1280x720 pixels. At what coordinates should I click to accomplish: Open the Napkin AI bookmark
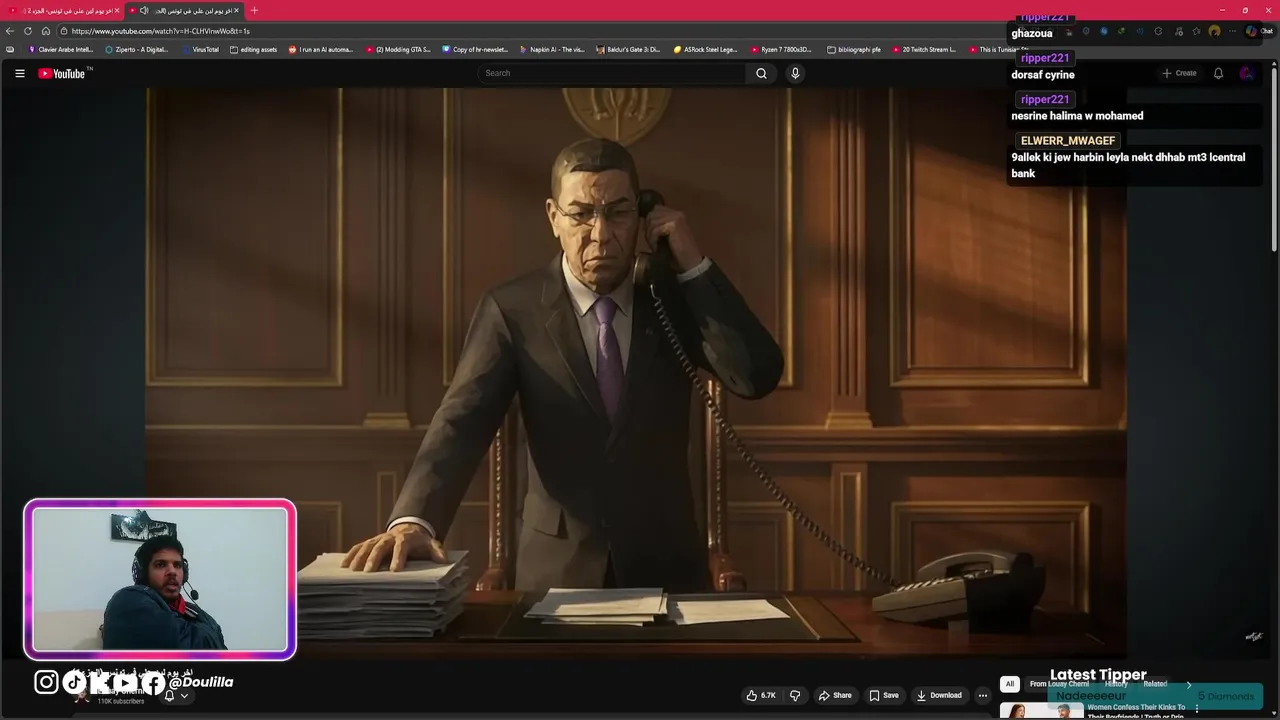[552, 49]
